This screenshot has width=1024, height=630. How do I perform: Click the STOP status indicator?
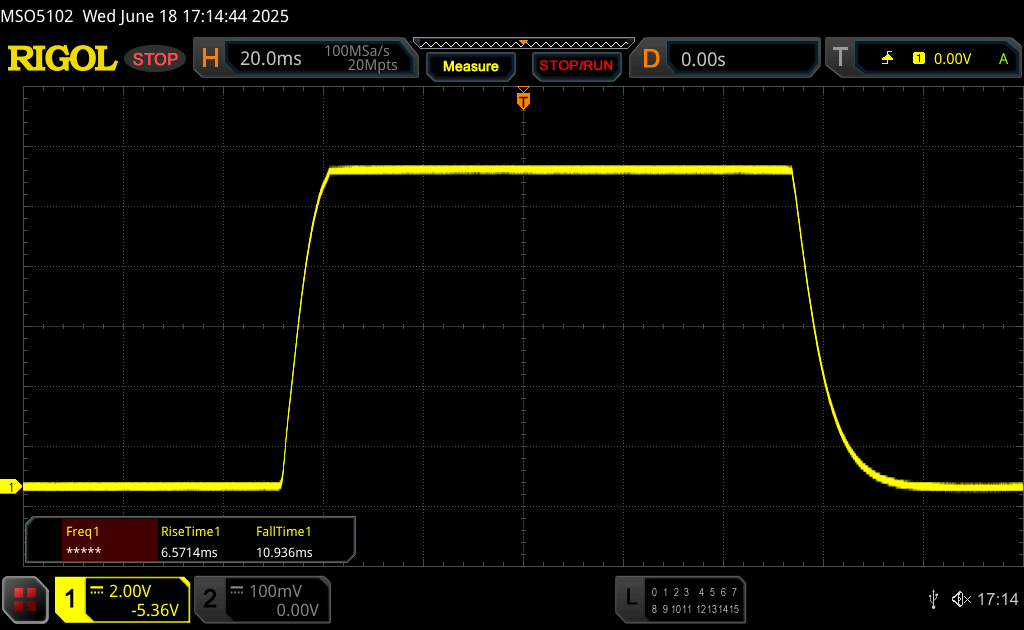[155, 59]
